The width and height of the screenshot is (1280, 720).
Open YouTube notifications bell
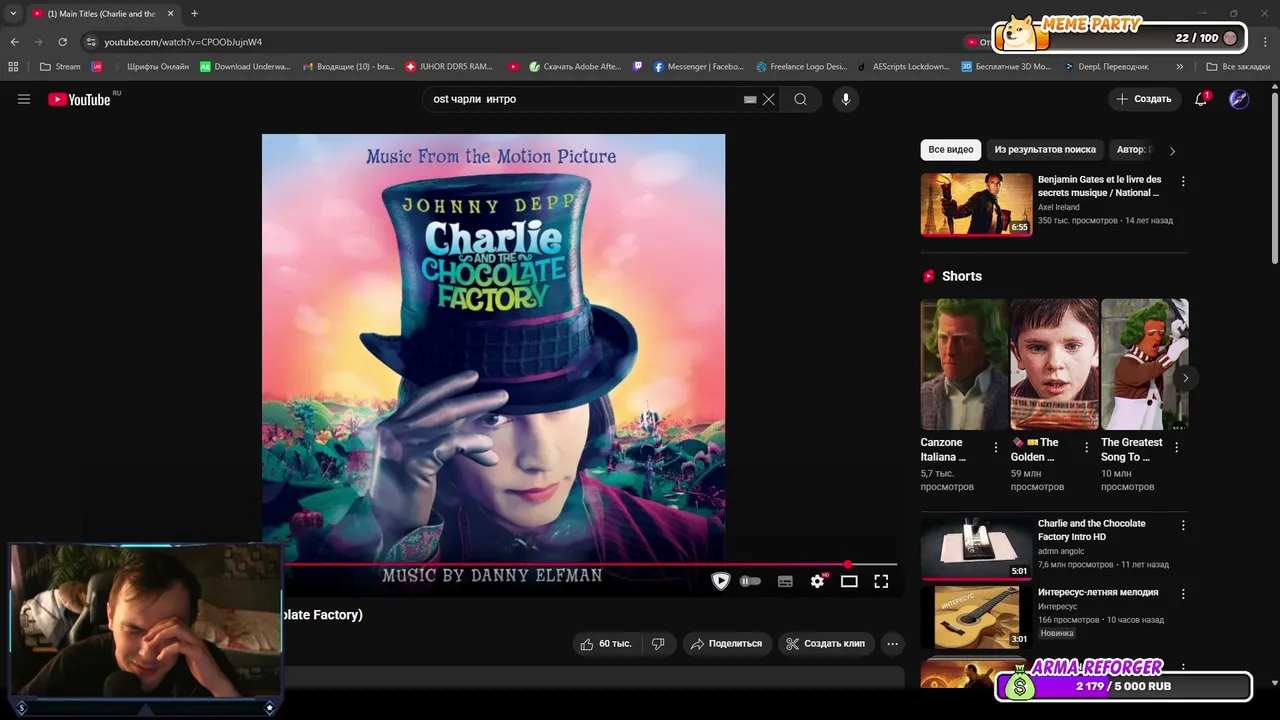click(1201, 99)
